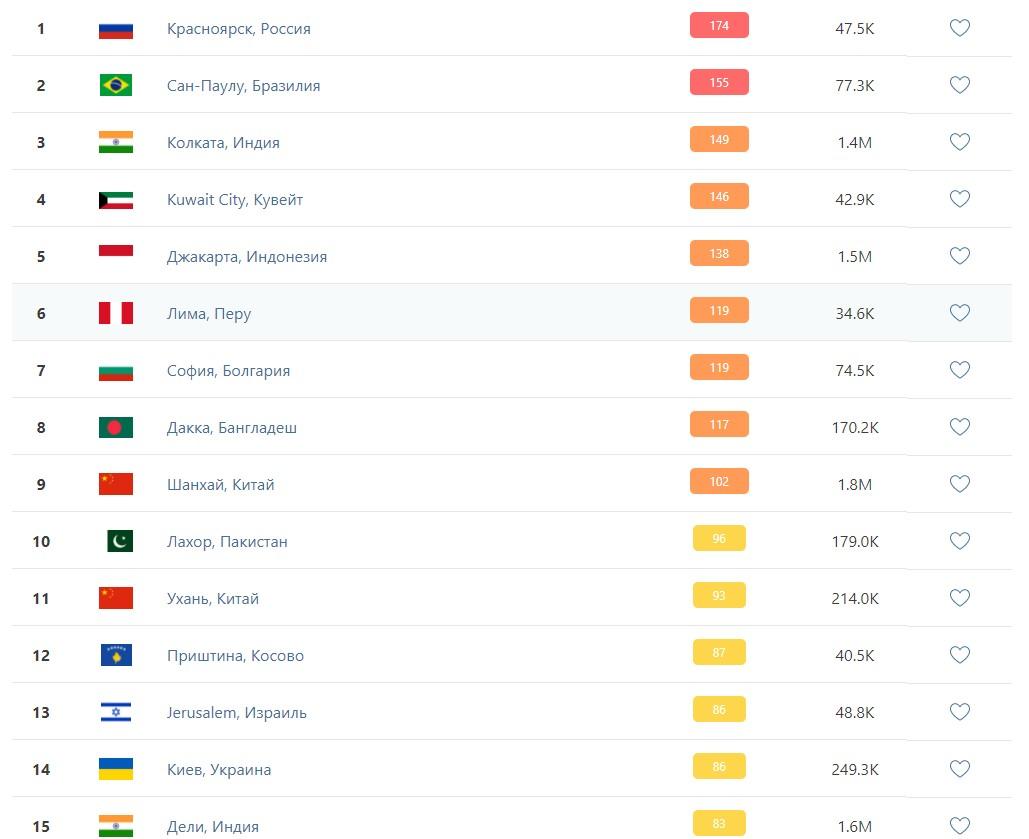Click the yellow 96 badge for Лахор
The width and height of the screenshot is (1029, 839).
click(x=719, y=538)
